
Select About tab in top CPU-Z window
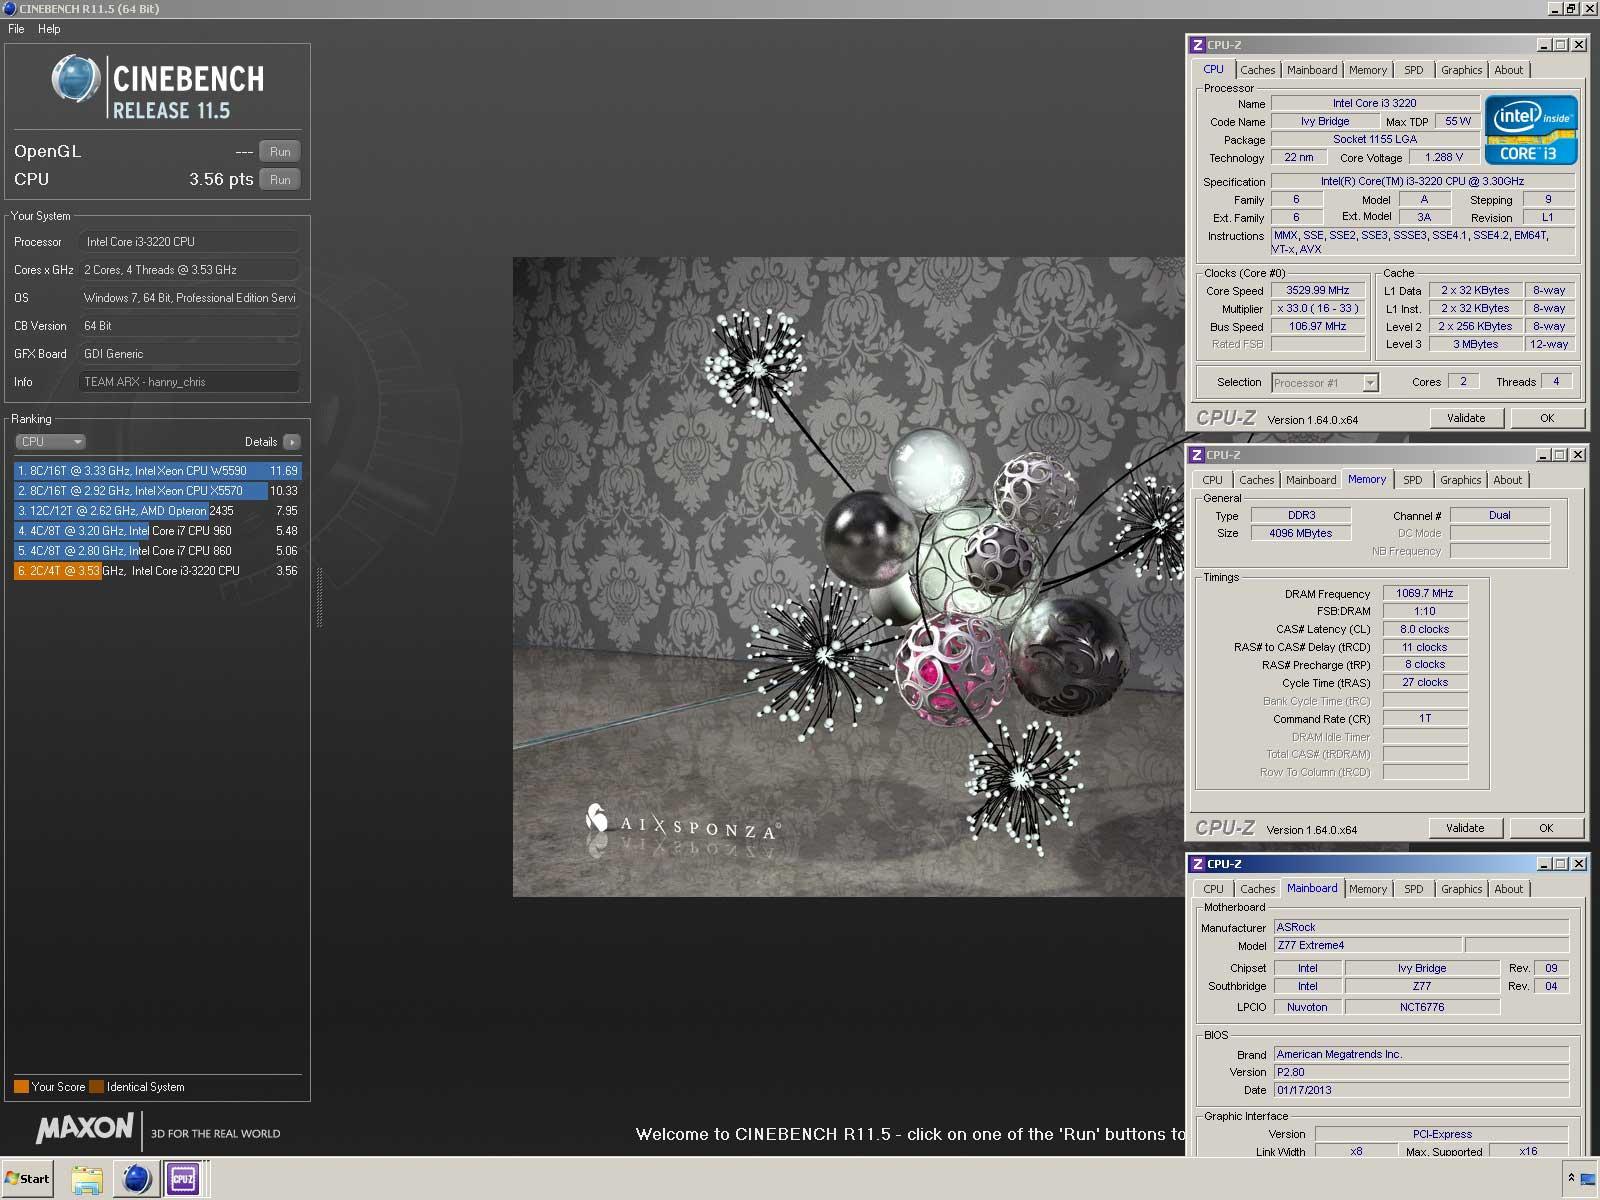[x=1509, y=70]
